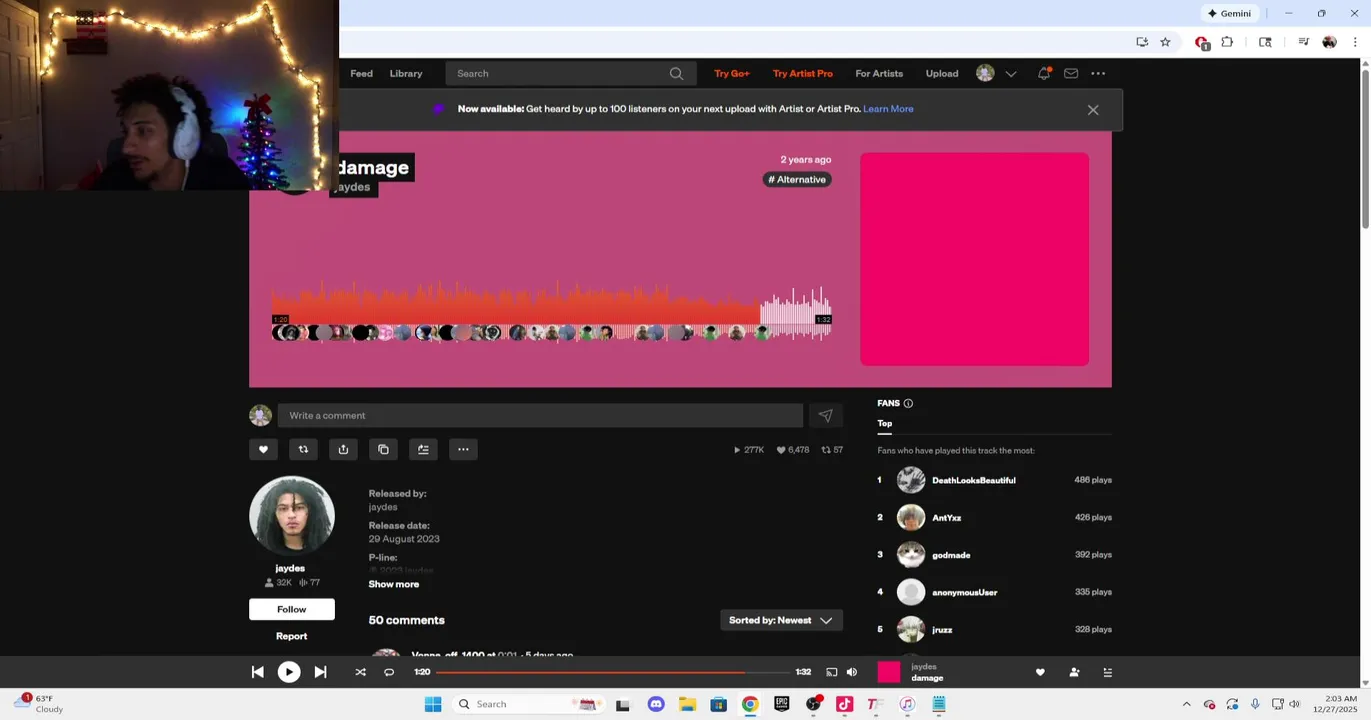Seek in the track waveform
The height and width of the screenshot is (720, 1371).
click(x=551, y=312)
